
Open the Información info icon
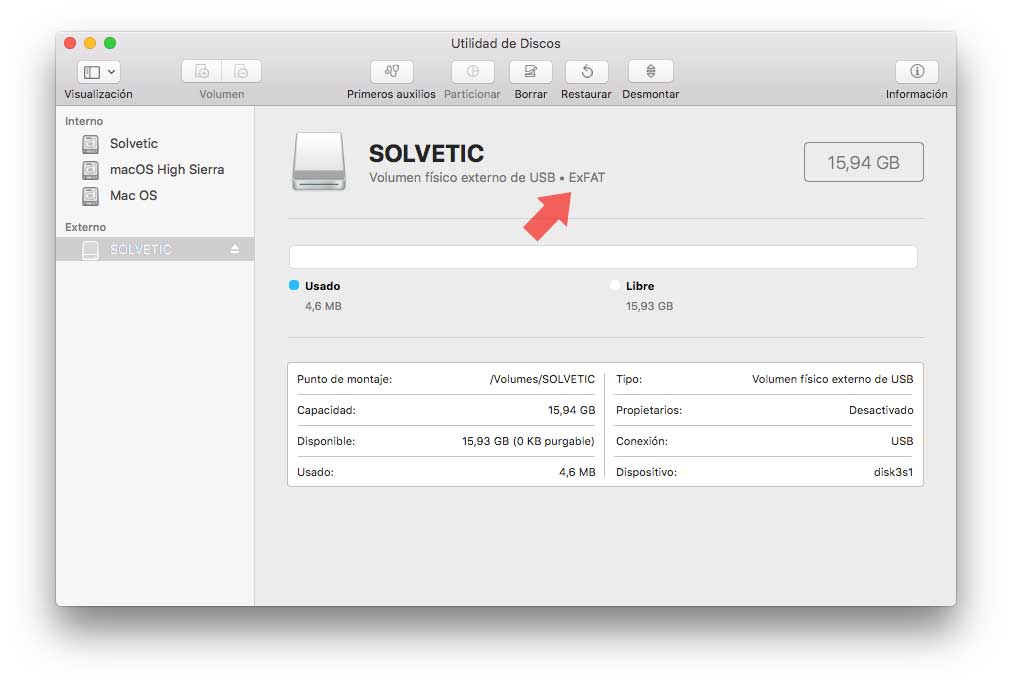click(916, 71)
